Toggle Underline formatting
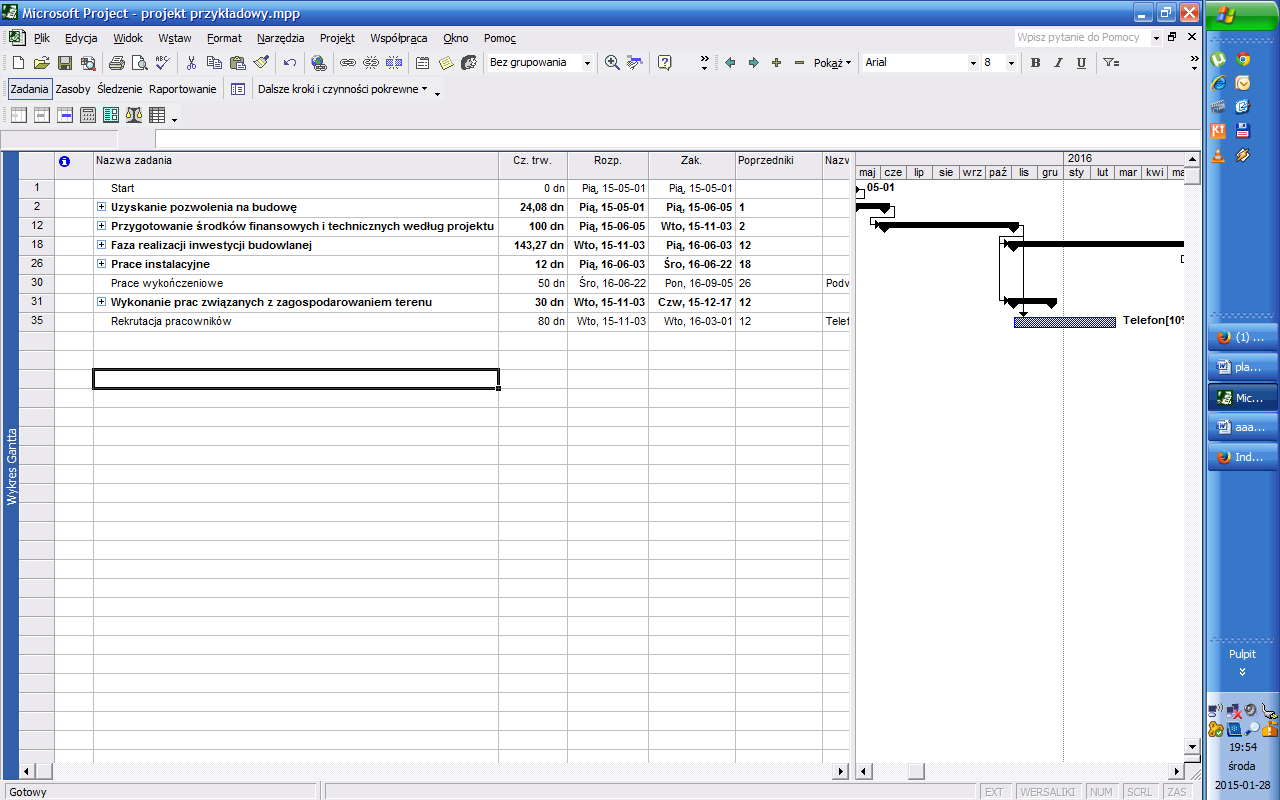 coord(1082,63)
